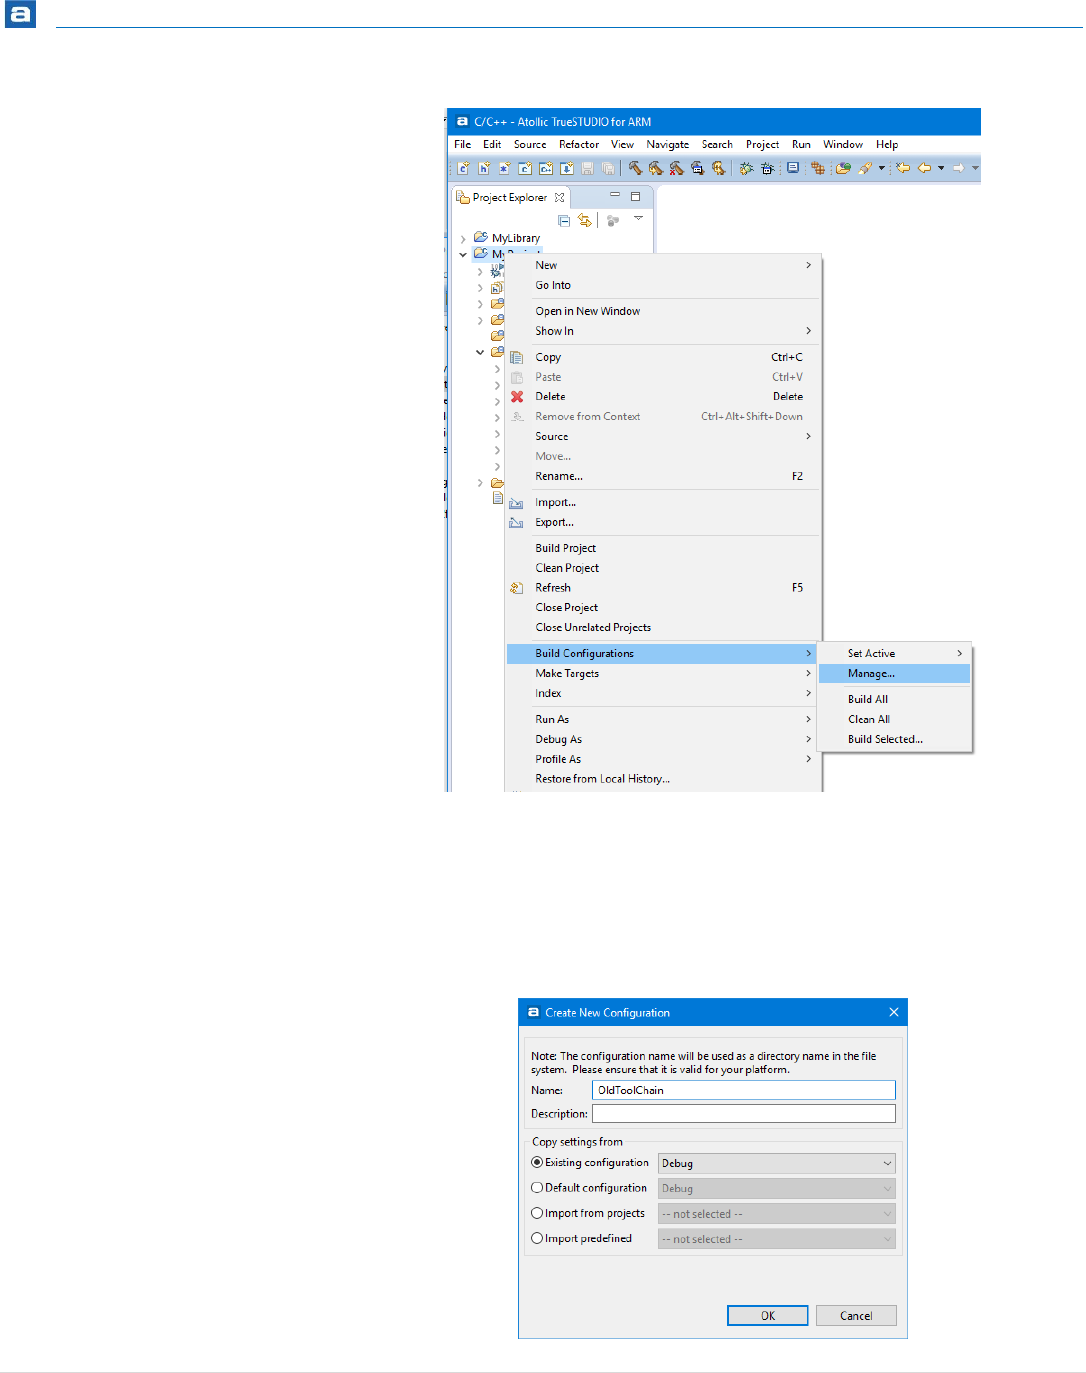The height and width of the screenshot is (1373, 1086).
Task: Click the first green bug Debug icon
Action: click(x=746, y=168)
